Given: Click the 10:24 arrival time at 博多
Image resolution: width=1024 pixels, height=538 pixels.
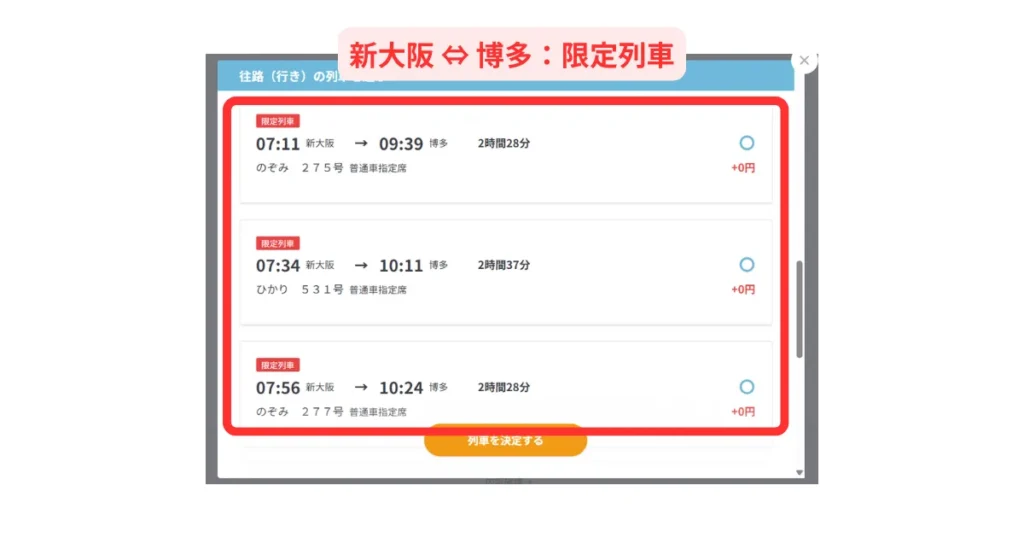Looking at the screenshot, I should pos(401,388).
